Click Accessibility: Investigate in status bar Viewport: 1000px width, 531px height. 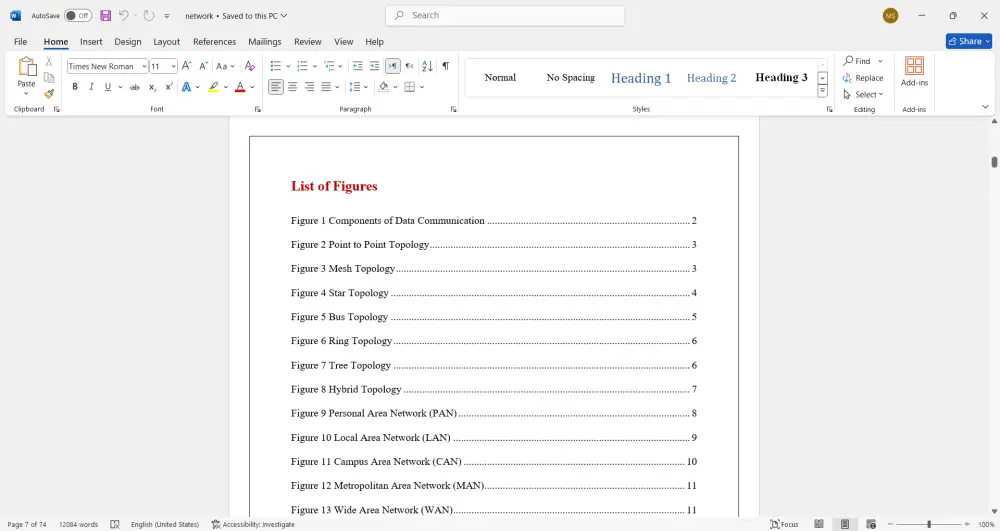(253, 524)
